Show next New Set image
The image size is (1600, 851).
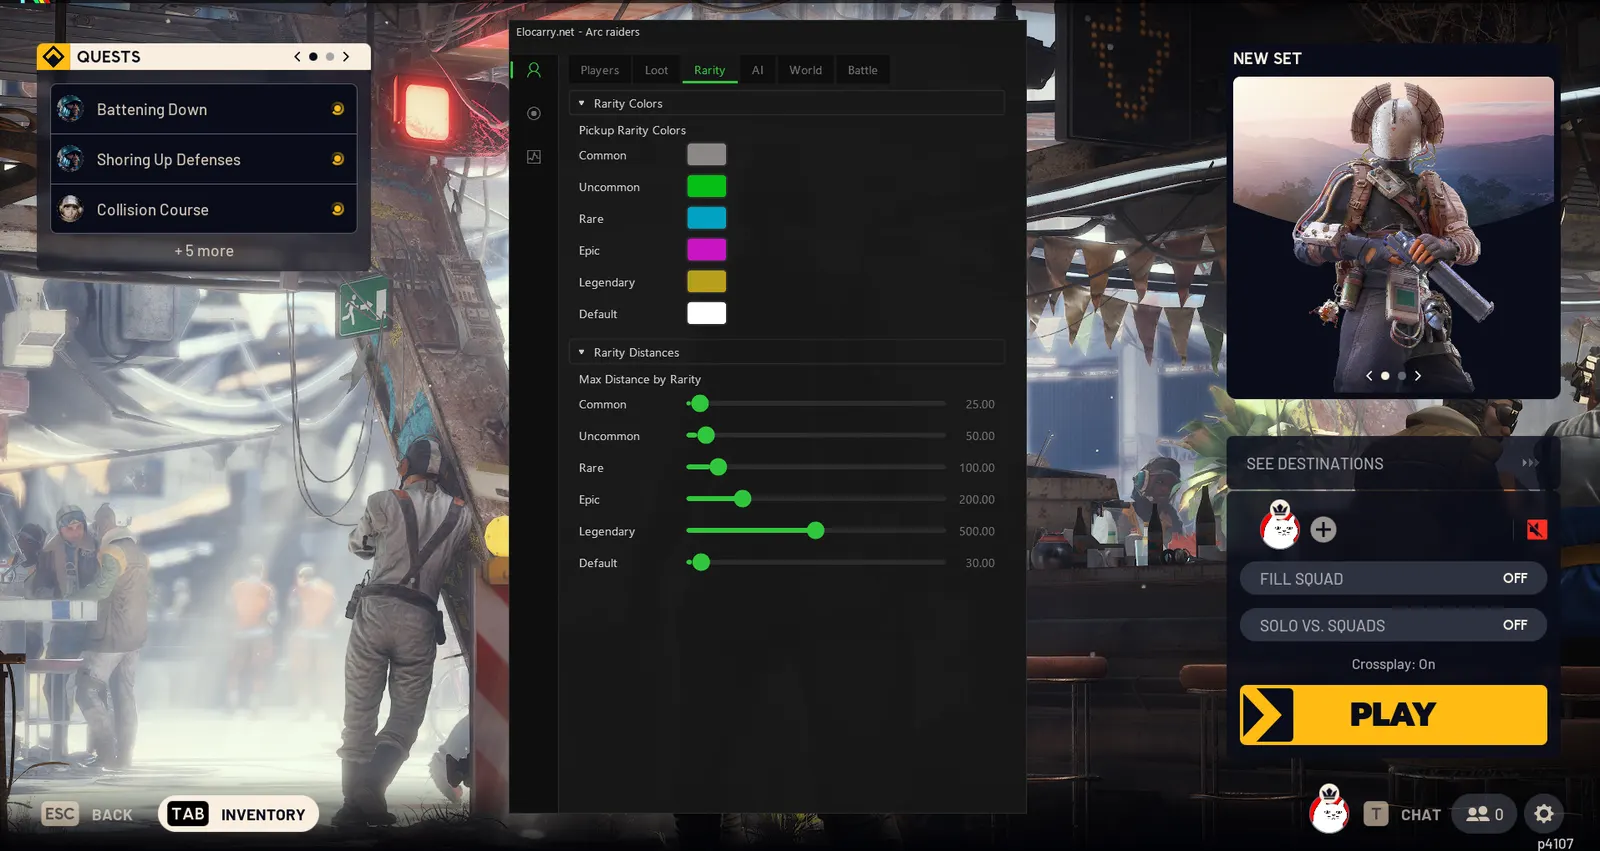[1418, 376]
